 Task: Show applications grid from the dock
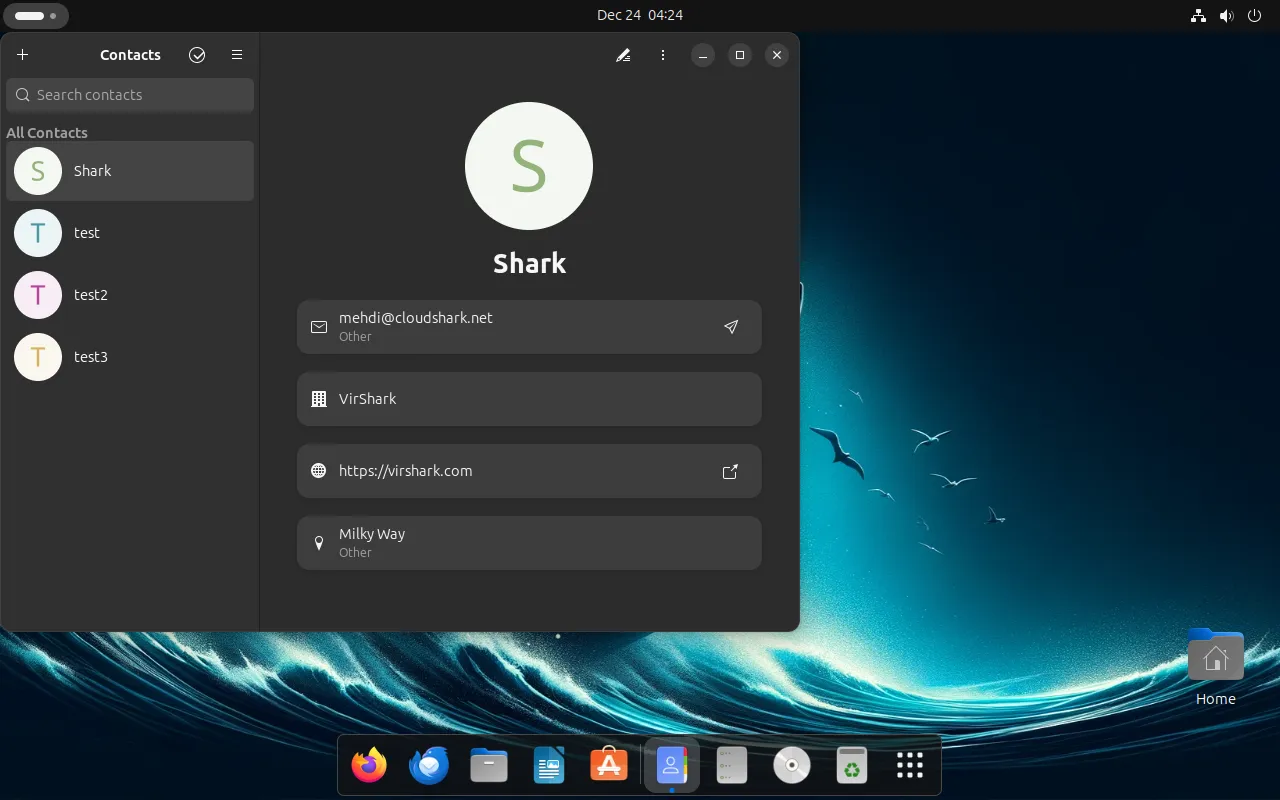pos(909,766)
